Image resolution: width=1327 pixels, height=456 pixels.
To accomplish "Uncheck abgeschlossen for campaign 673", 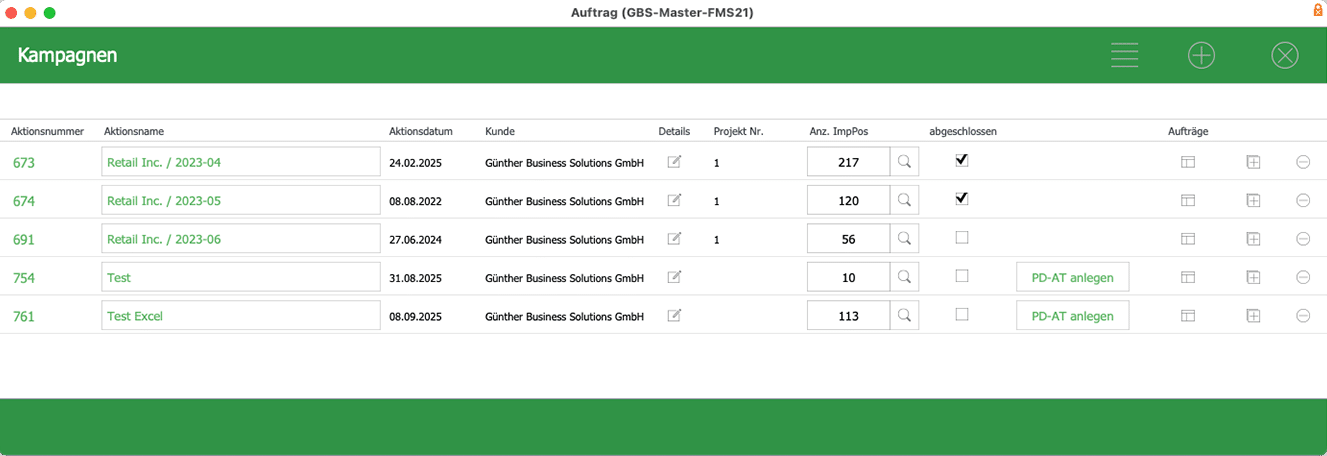I will [962, 160].
